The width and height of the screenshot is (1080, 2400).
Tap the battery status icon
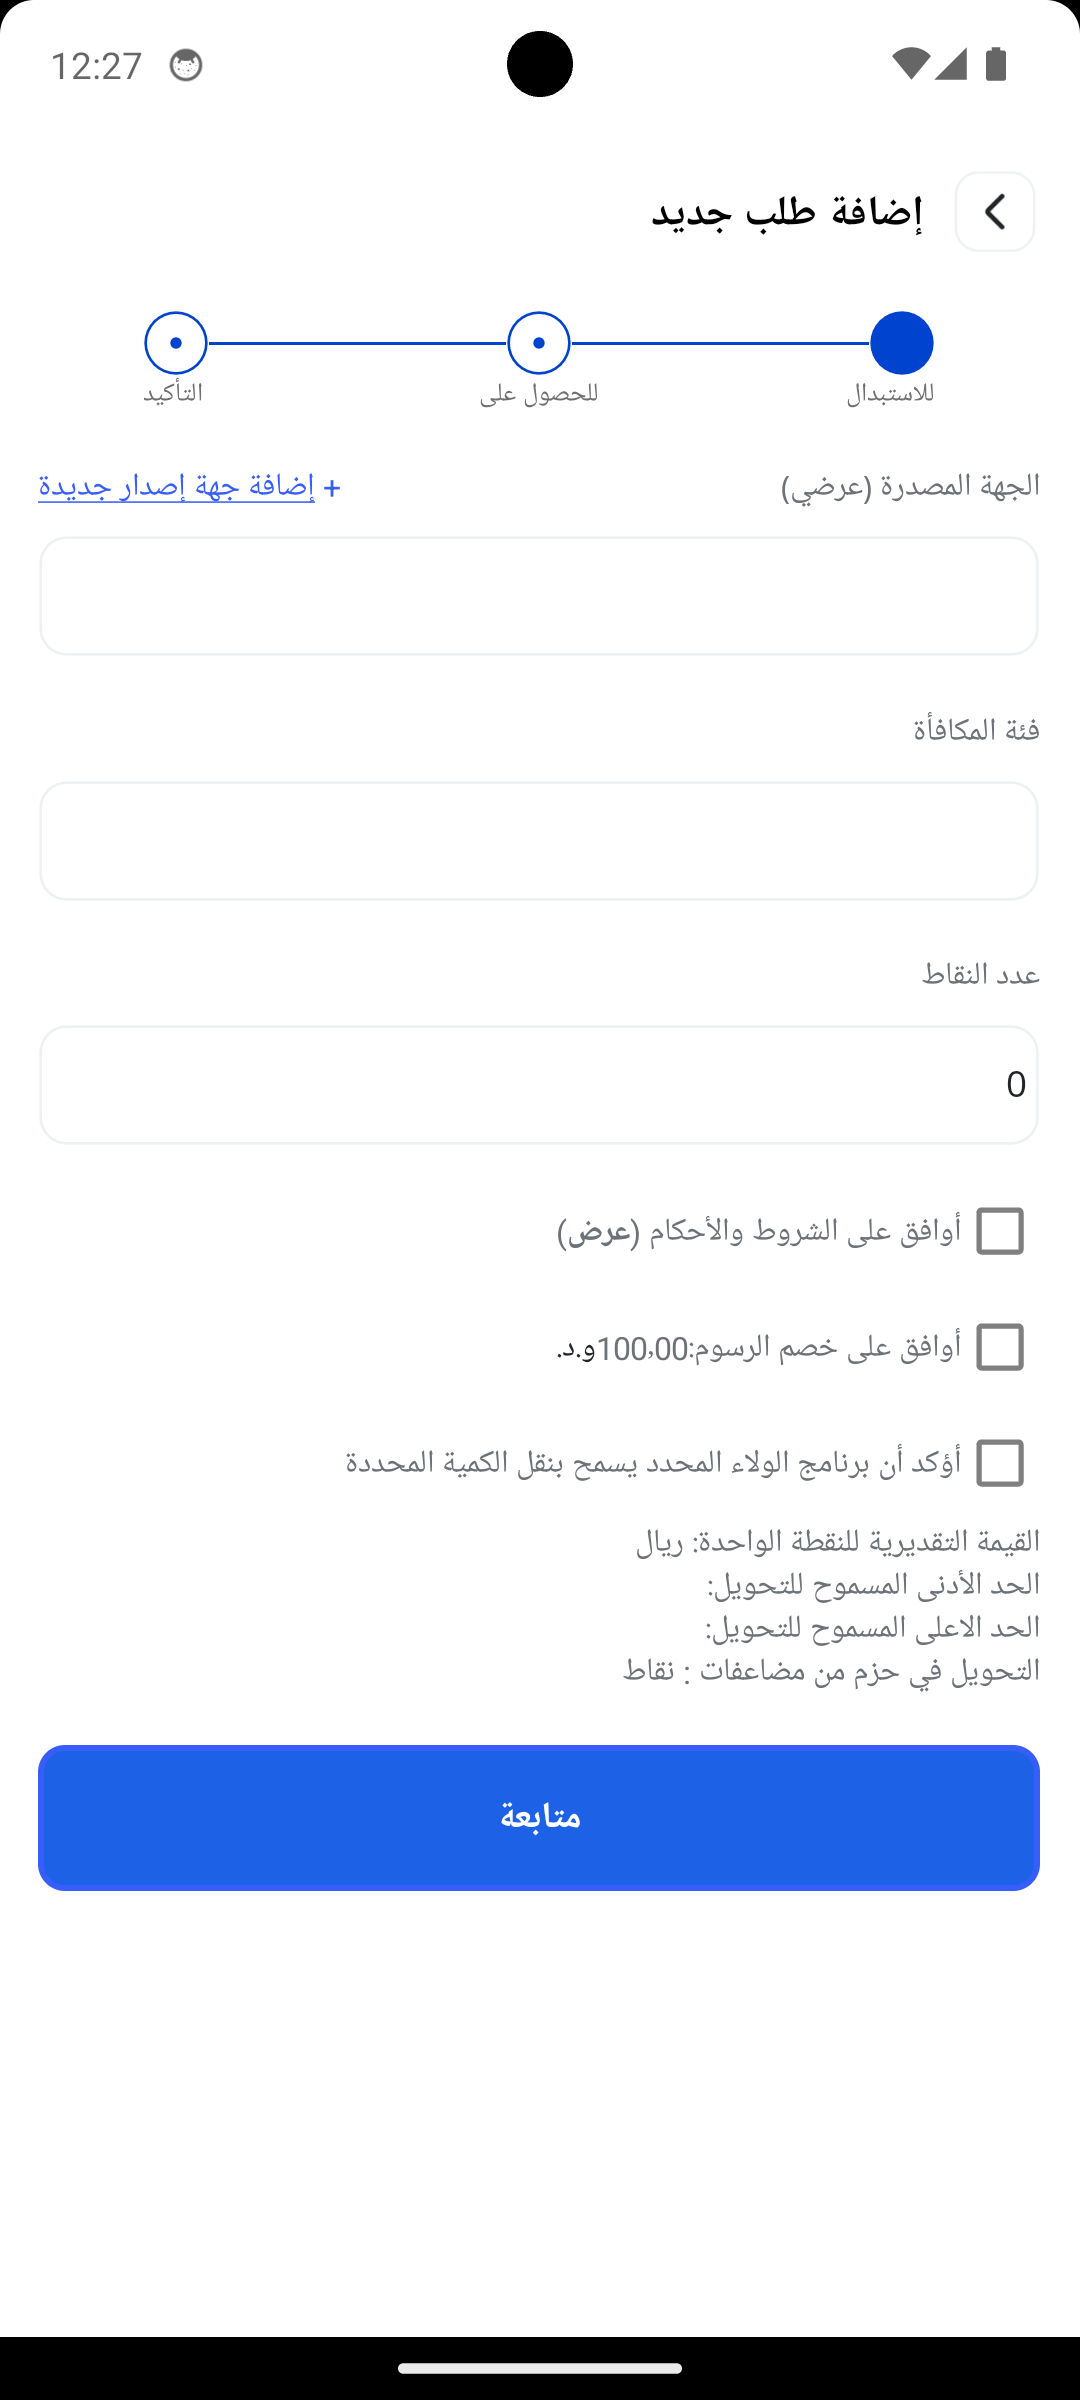pyautogui.click(x=996, y=64)
